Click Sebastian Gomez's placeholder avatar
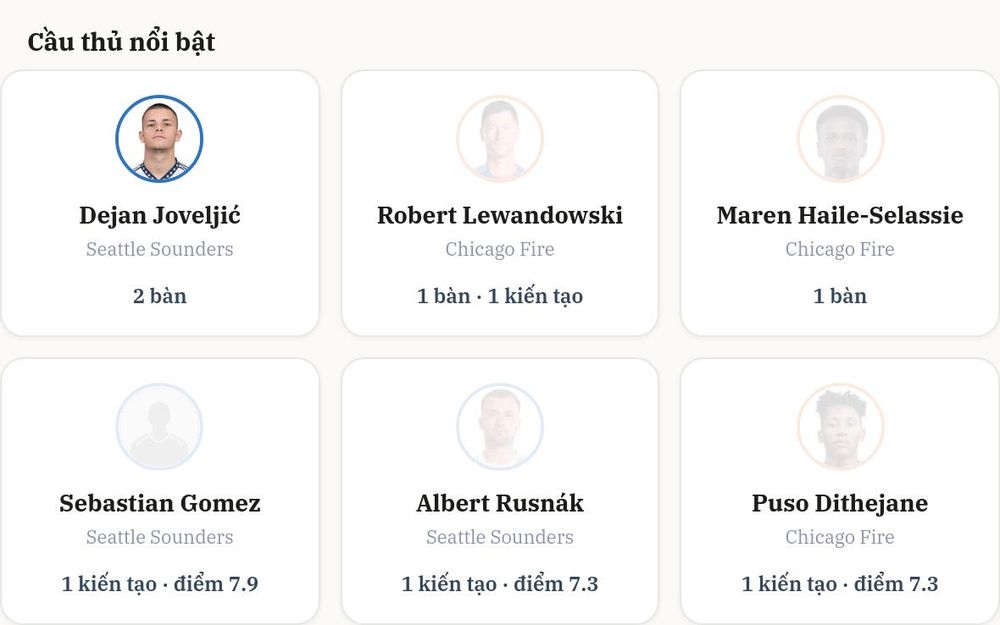This screenshot has height=625, width=1000. pyautogui.click(x=159, y=427)
